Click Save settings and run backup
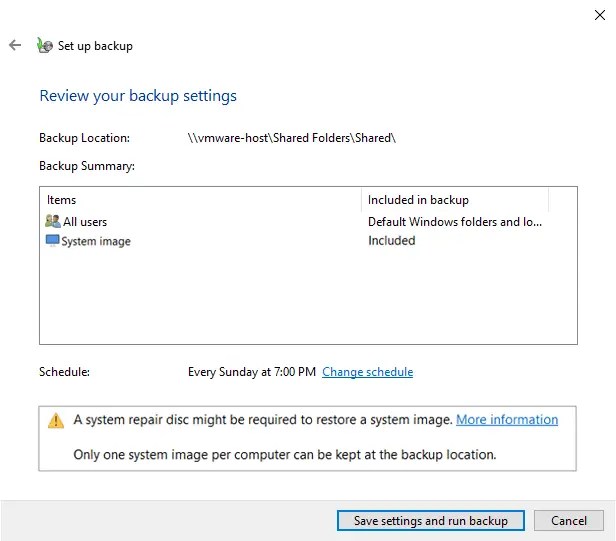Screen dimensions: 616x541 431,521
